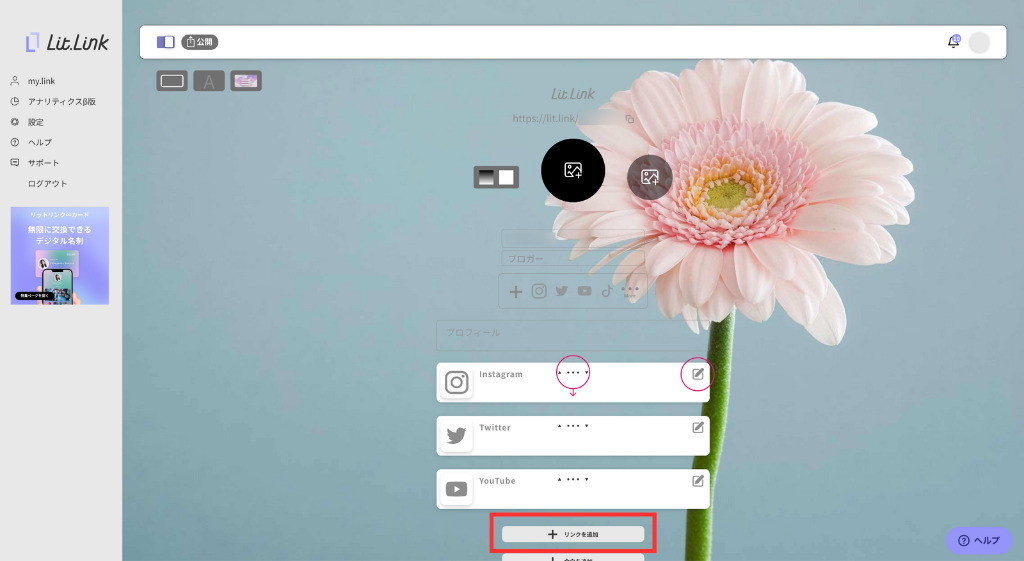Edit the YouTube link card

click(697, 481)
